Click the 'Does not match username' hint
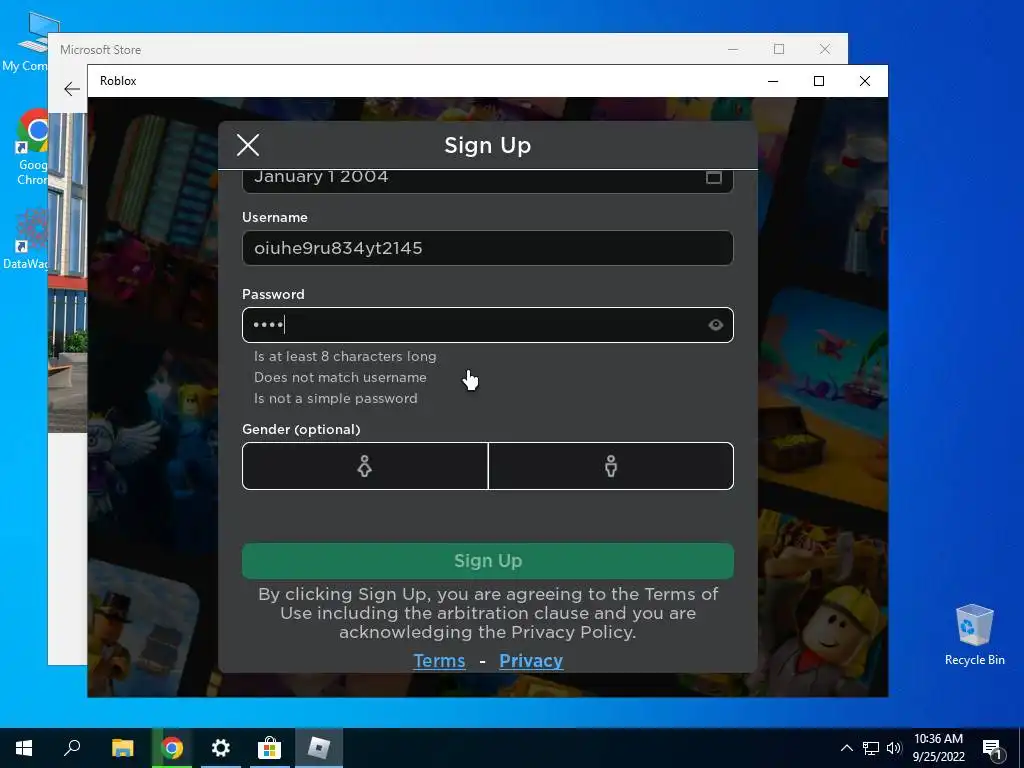The image size is (1024, 768). coord(340,377)
